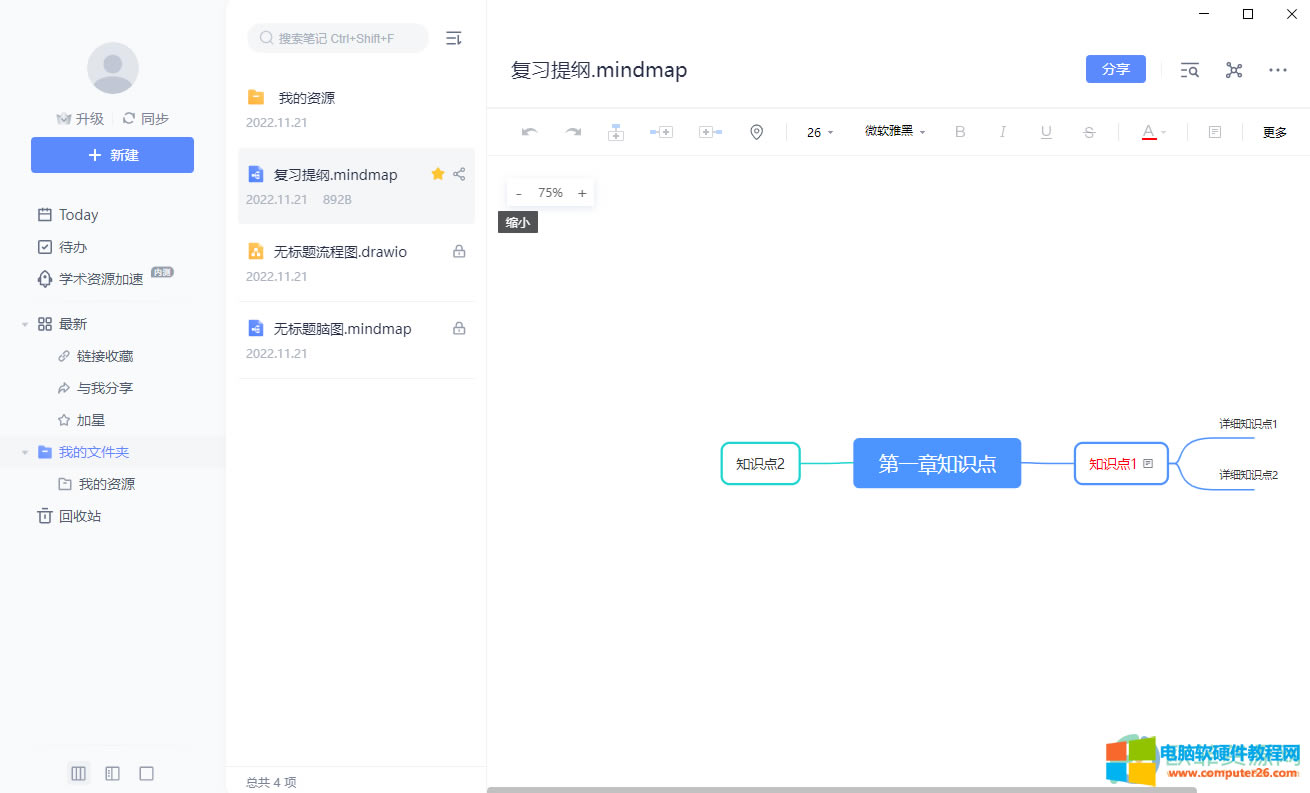1310x793 pixels.
Task: Click share icon on 复习提纲.mindmap item
Action: (x=459, y=174)
